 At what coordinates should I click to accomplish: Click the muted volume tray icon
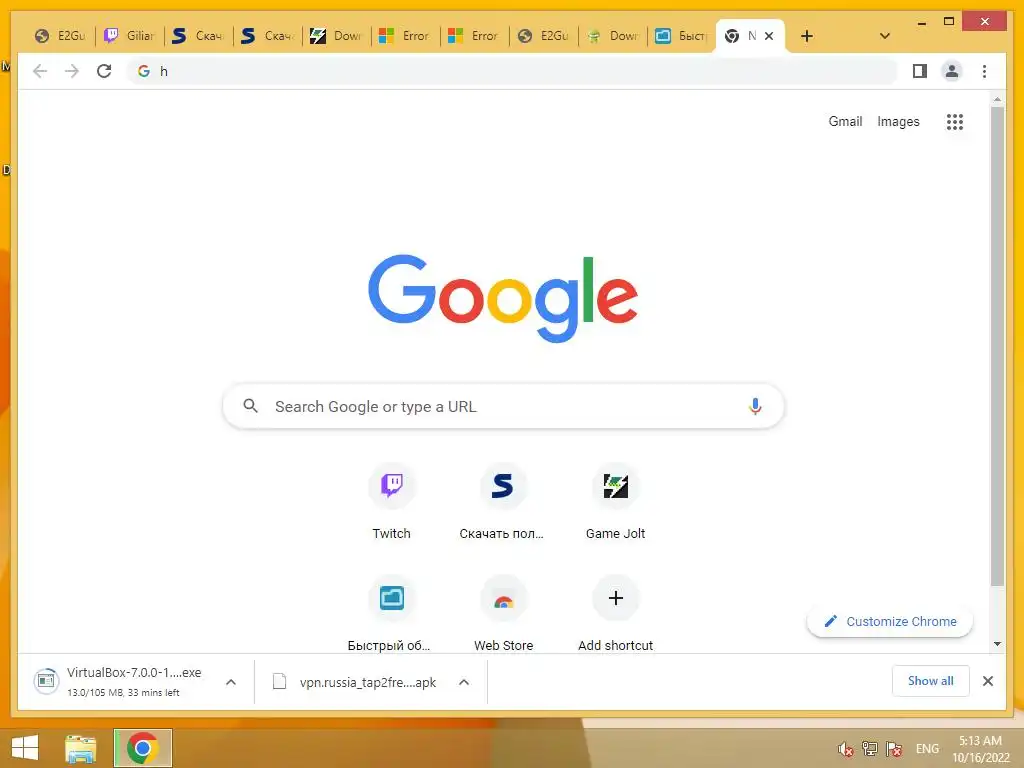pyautogui.click(x=846, y=749)
